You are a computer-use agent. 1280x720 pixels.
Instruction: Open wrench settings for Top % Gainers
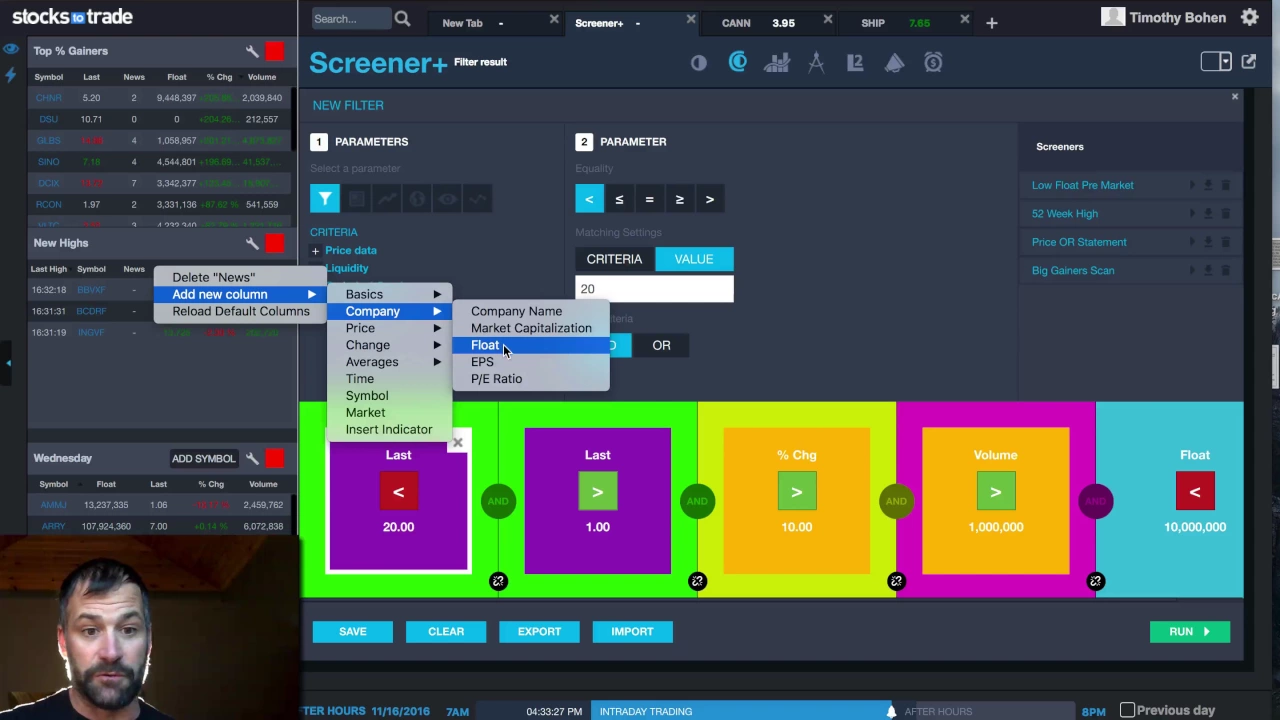coord(252,51)
